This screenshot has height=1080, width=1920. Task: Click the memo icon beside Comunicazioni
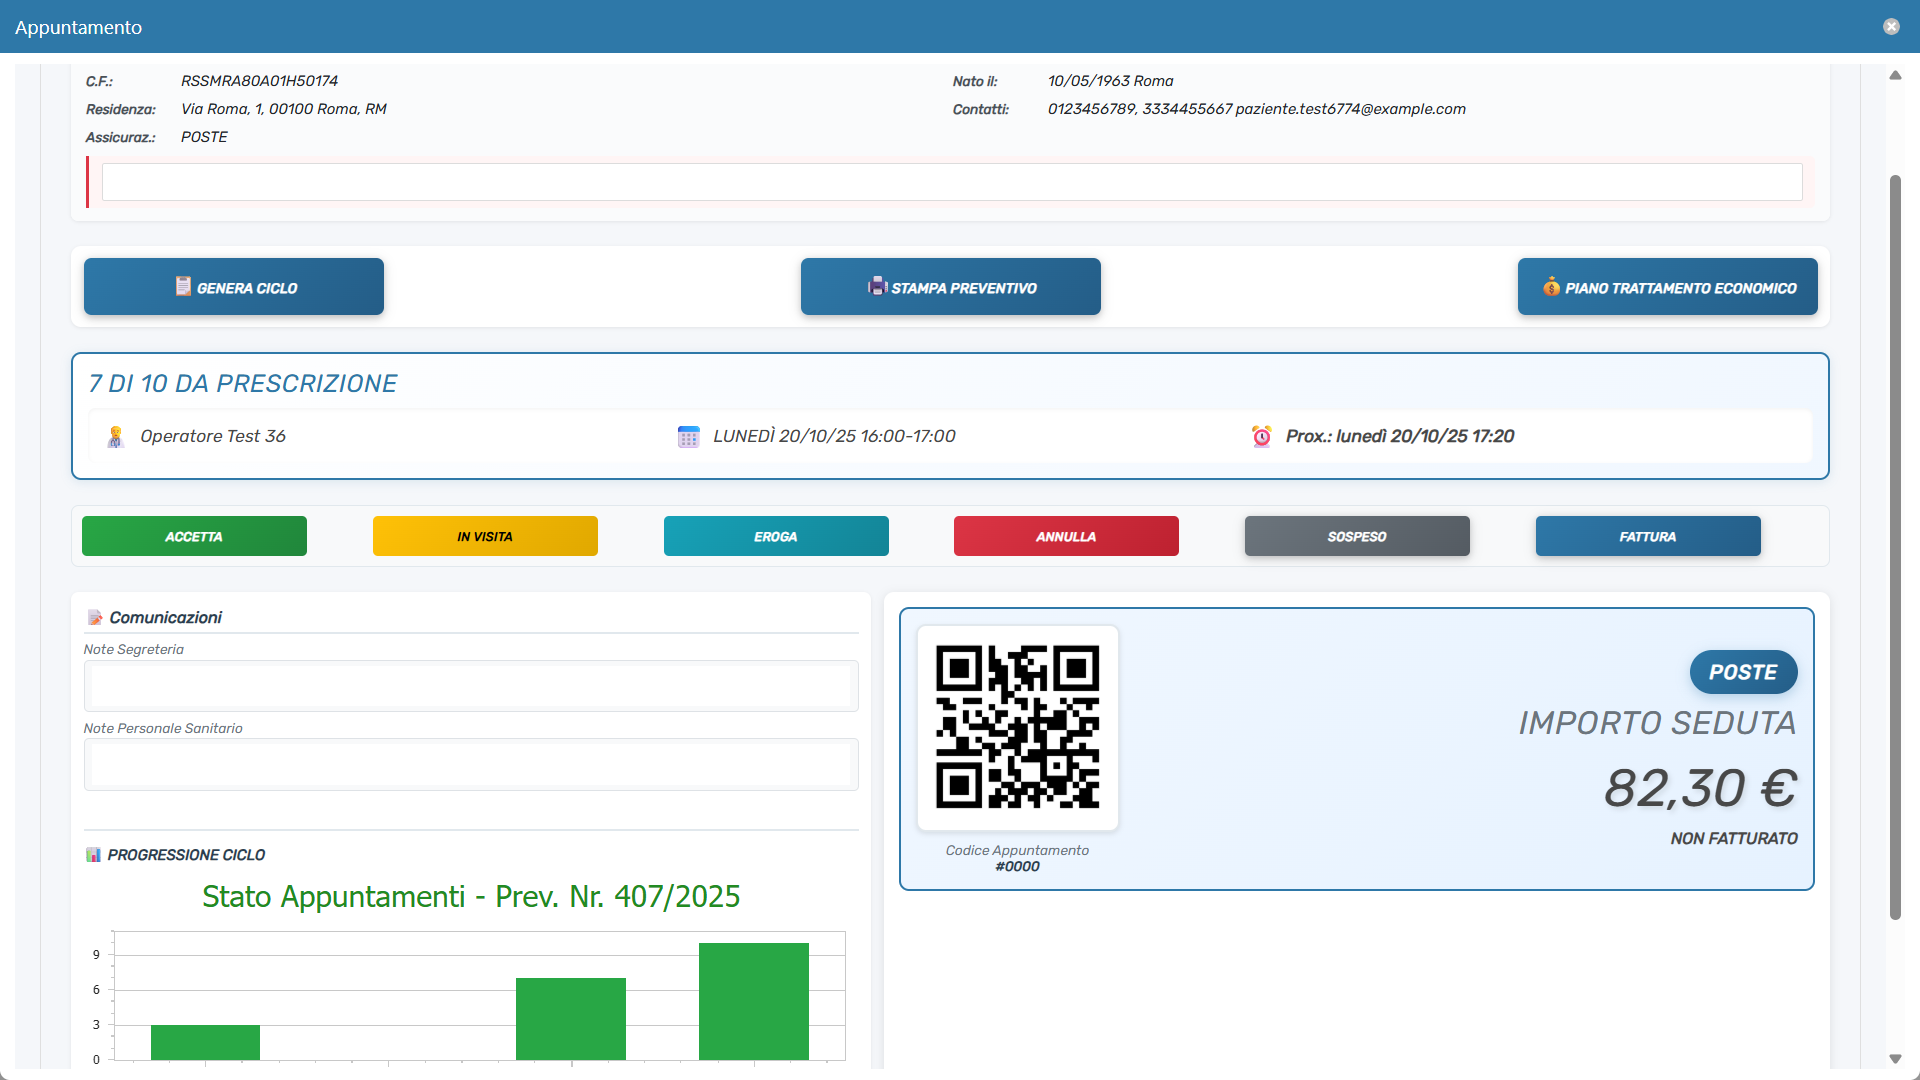pyautogui.click(x=96, y=616)
